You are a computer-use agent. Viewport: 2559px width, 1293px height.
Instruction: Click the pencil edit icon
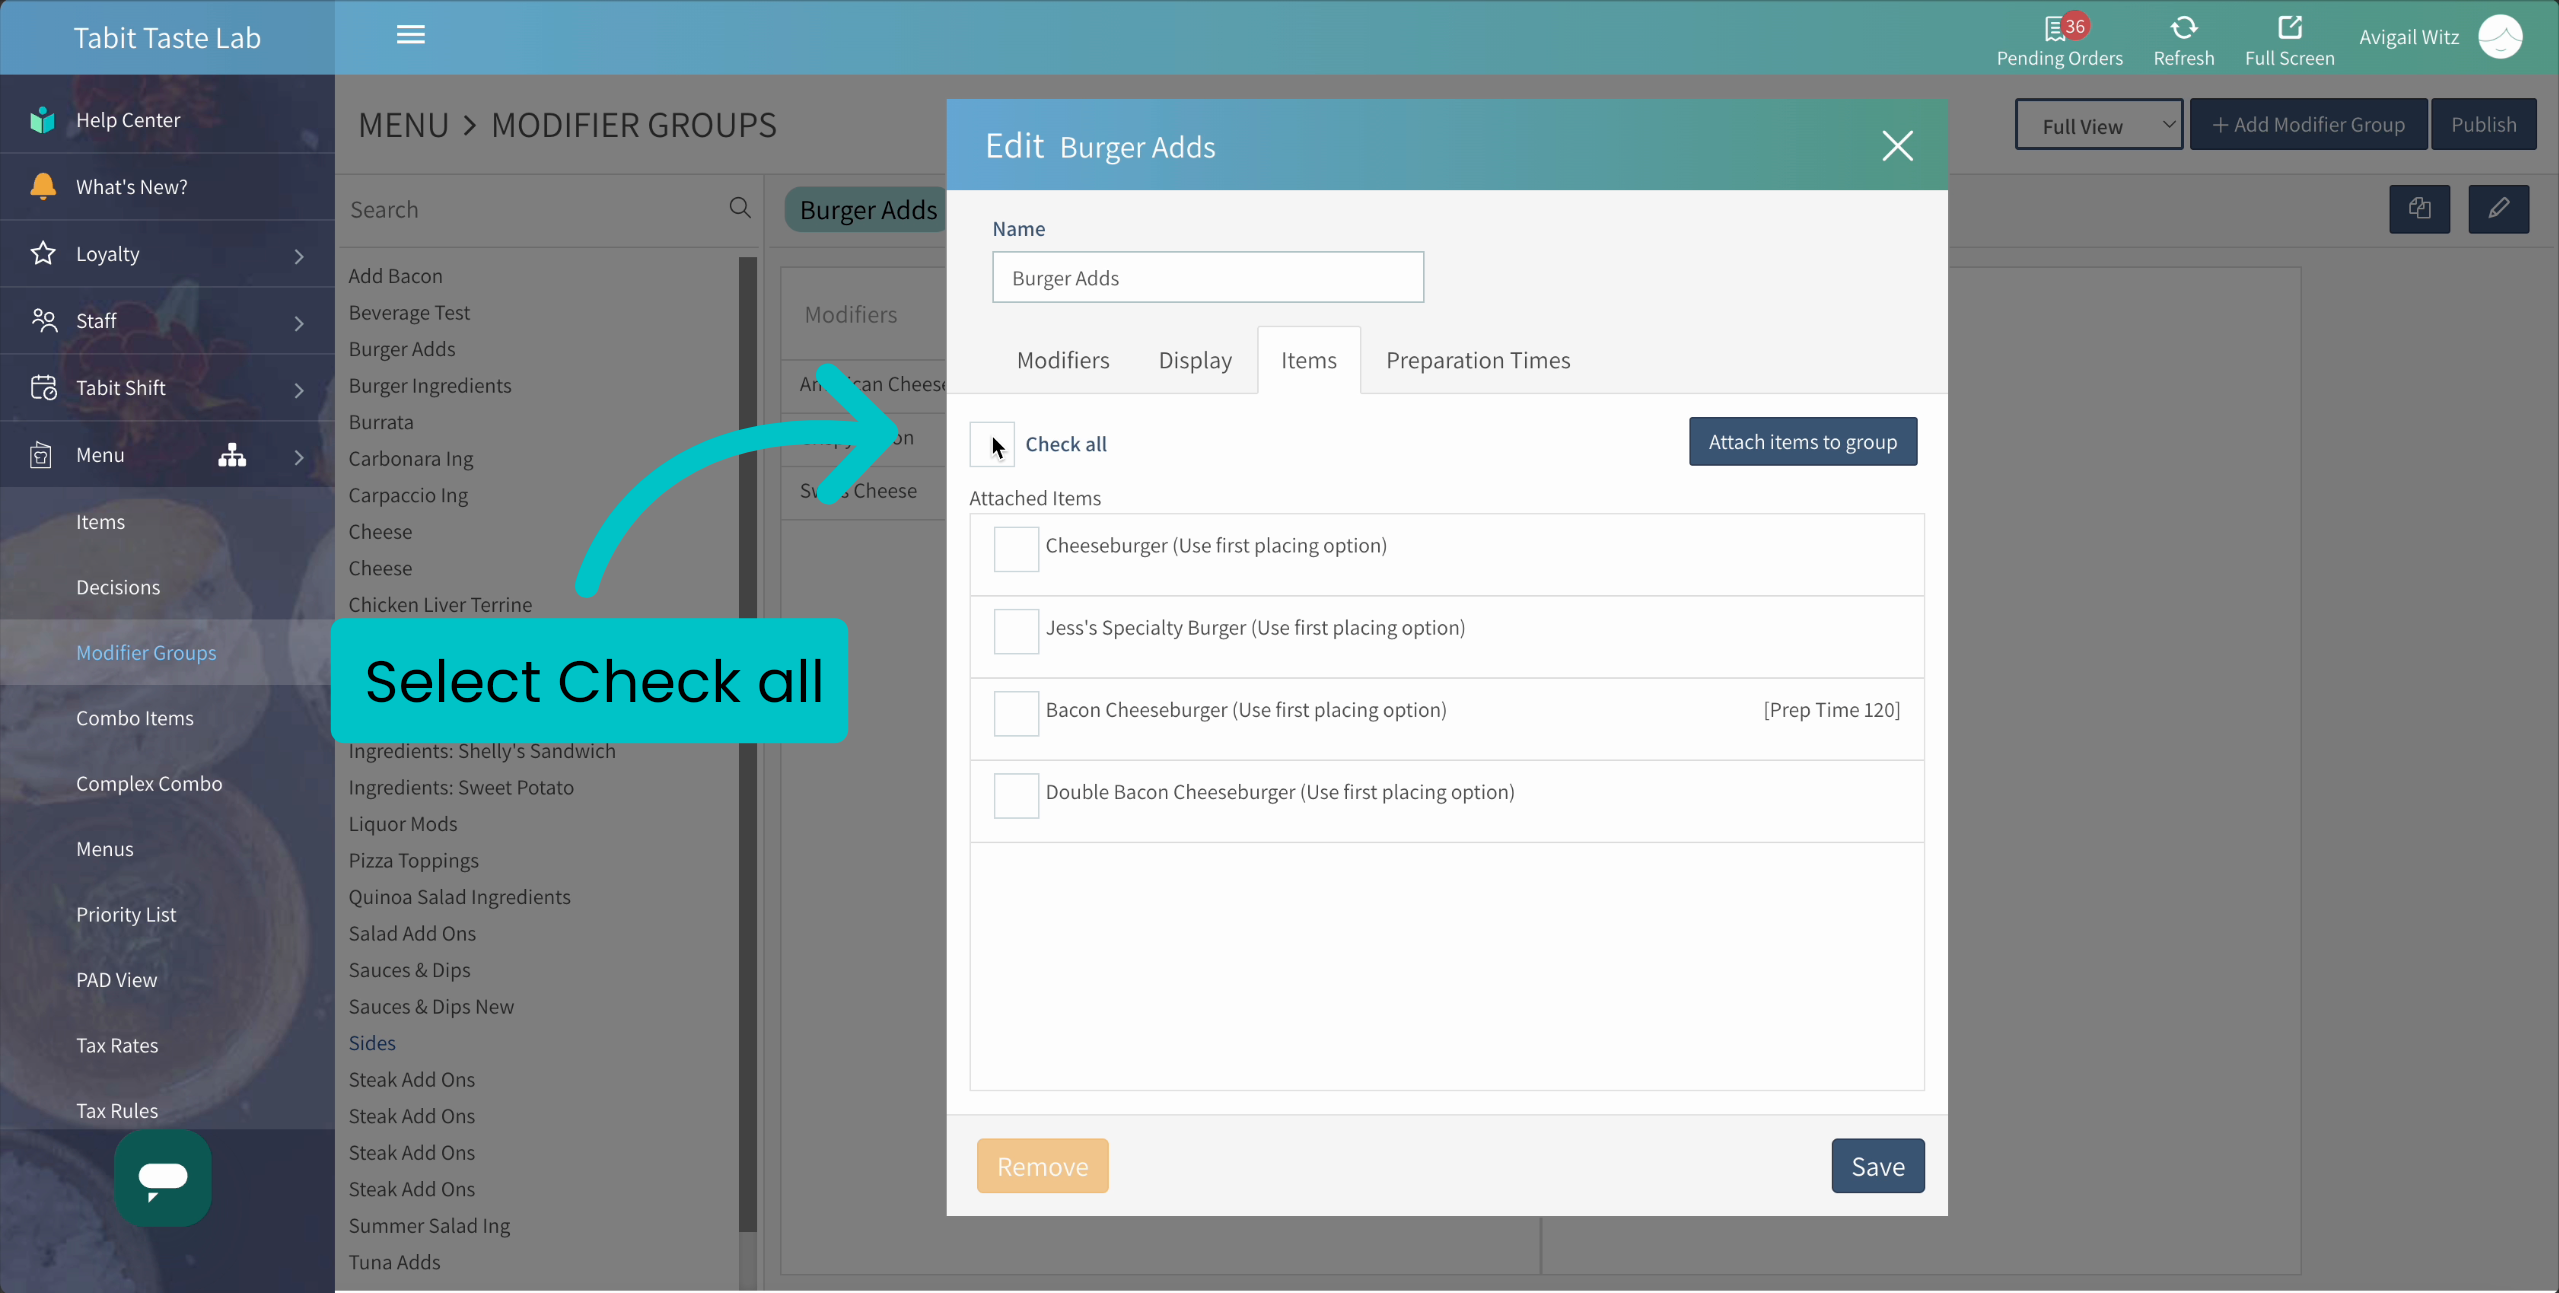click(x=2497, y=209)
